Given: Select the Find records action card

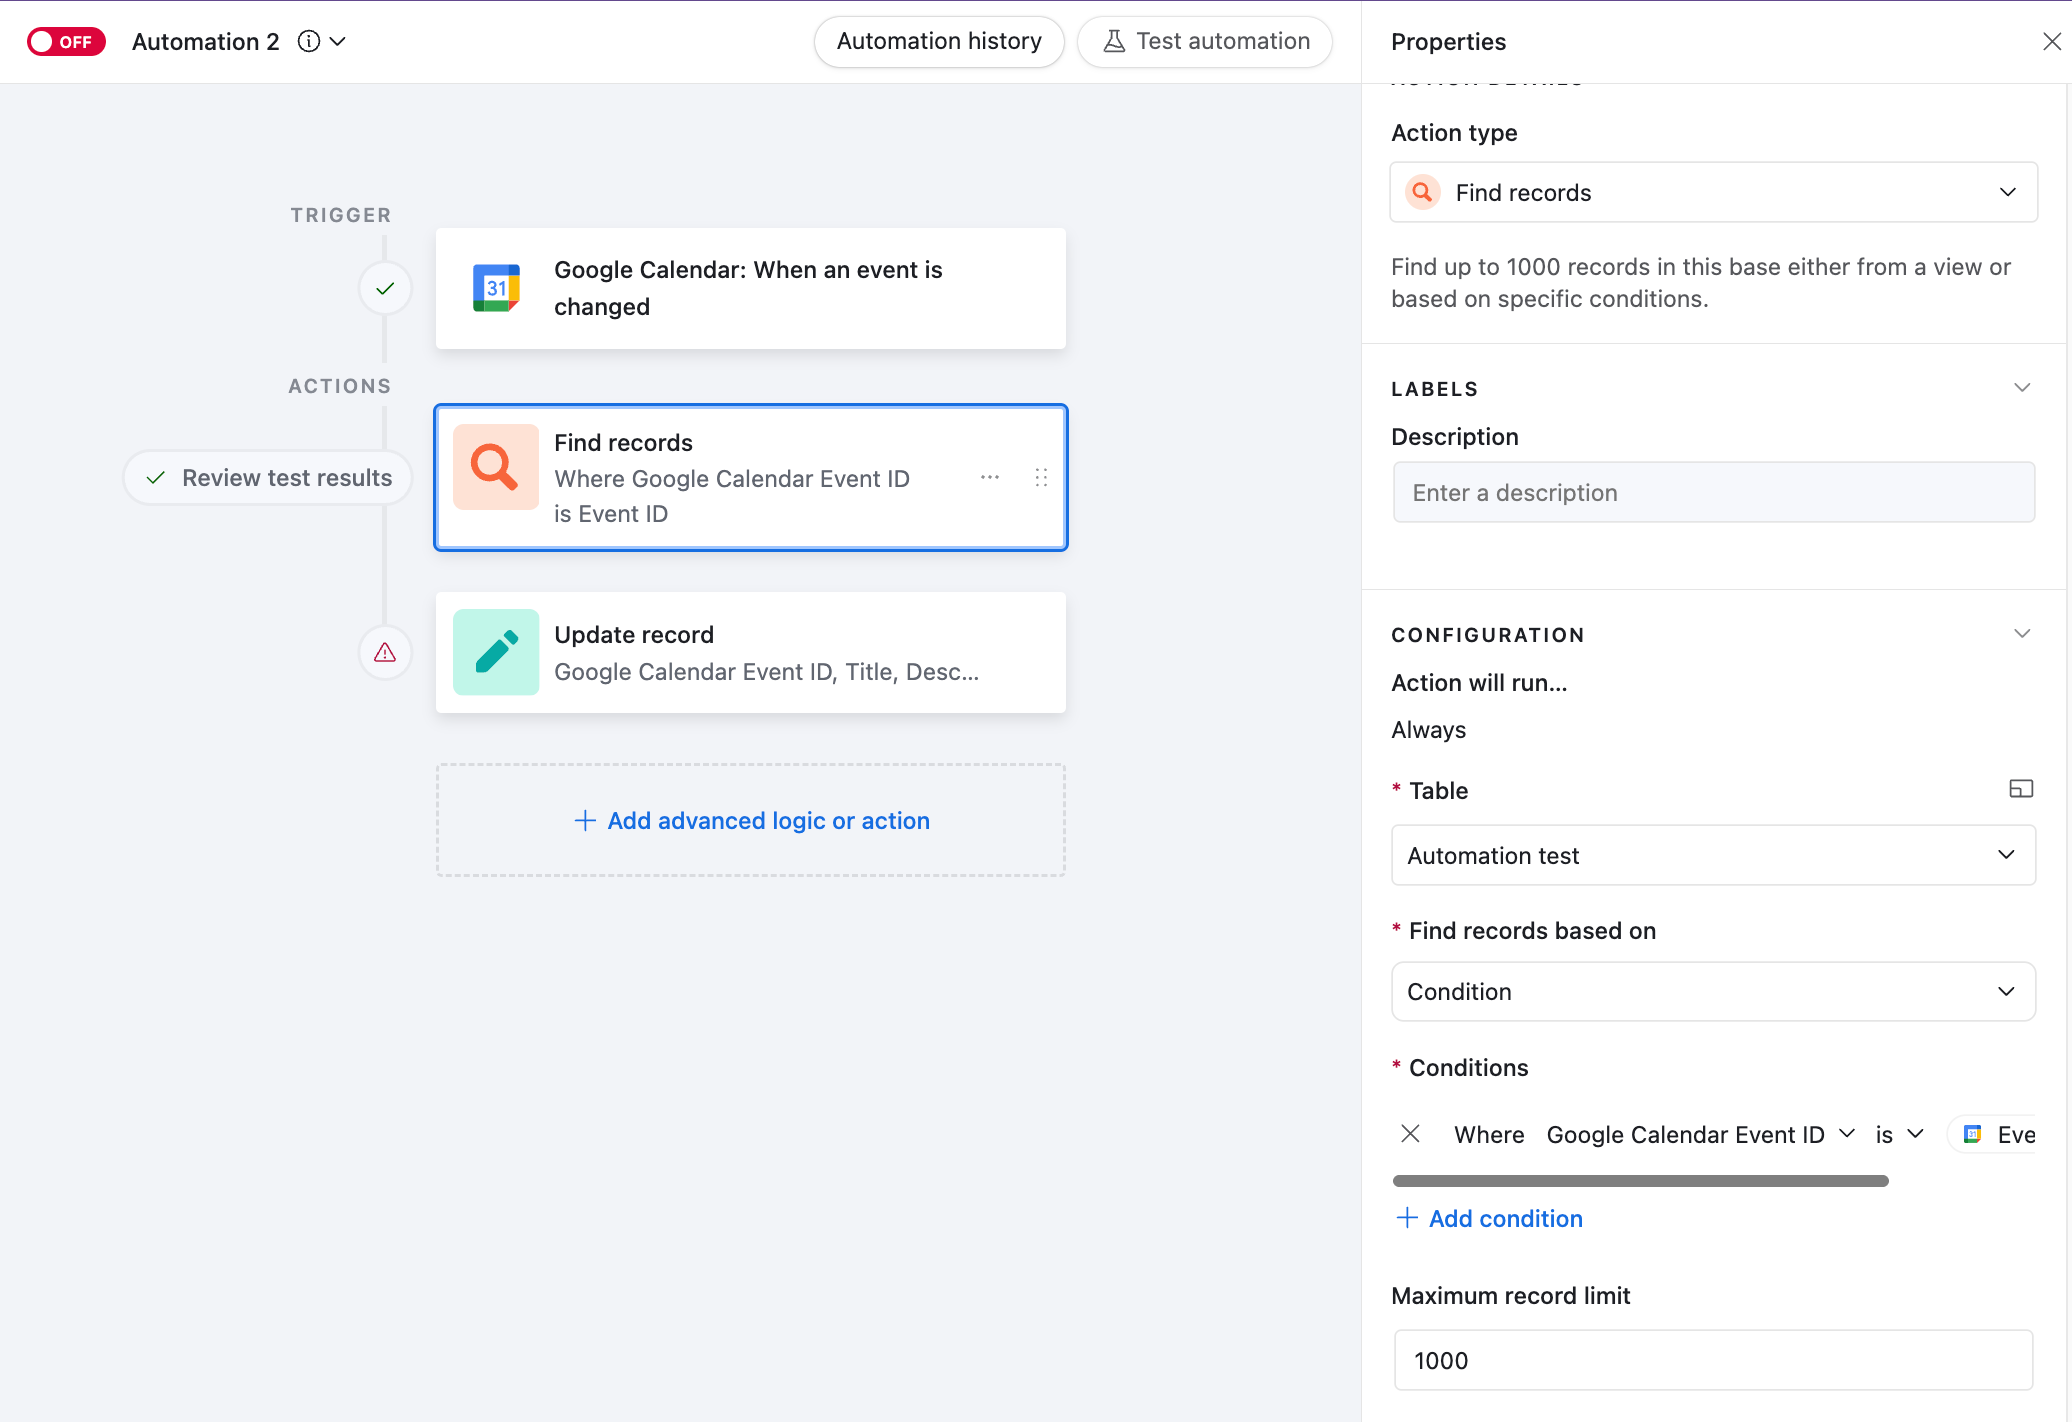Looking at the screenshot, I should click(751, 478).
